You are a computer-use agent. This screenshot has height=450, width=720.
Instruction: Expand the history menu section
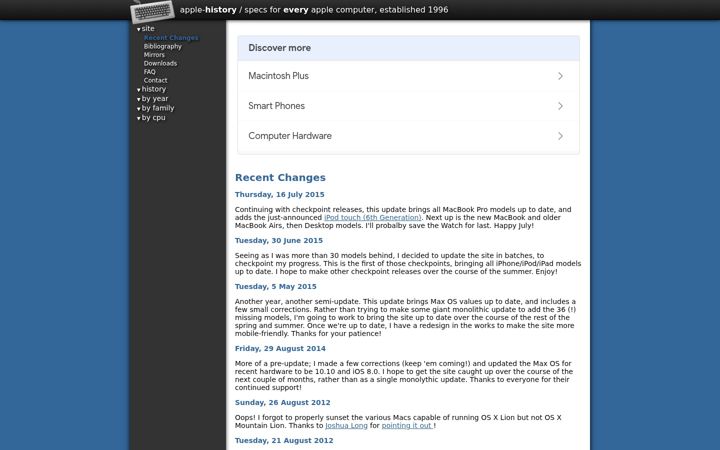point(151,89)
